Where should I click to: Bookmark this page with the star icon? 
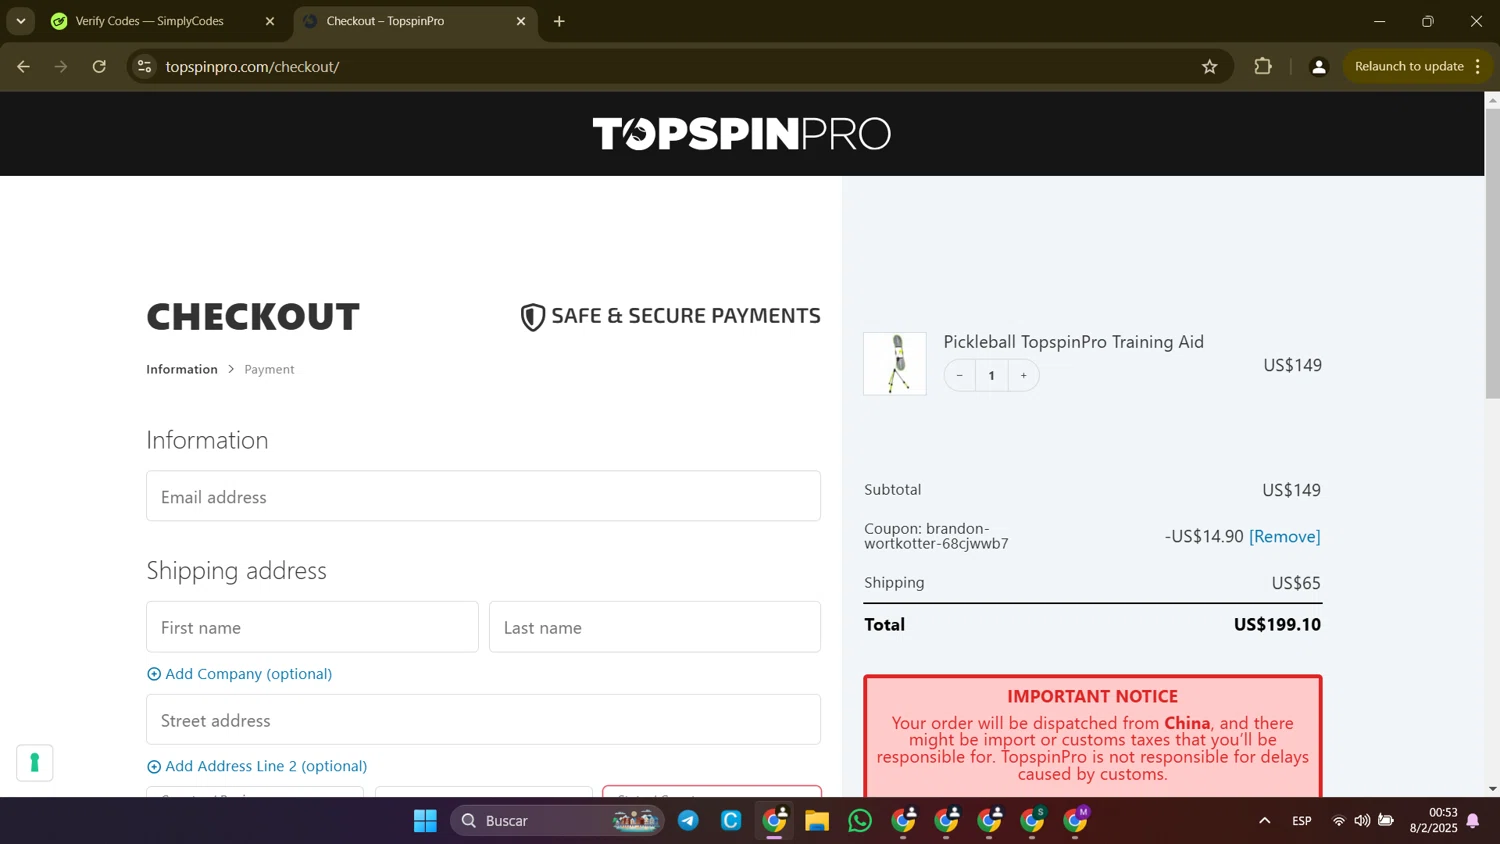(x=1210, y=67)
